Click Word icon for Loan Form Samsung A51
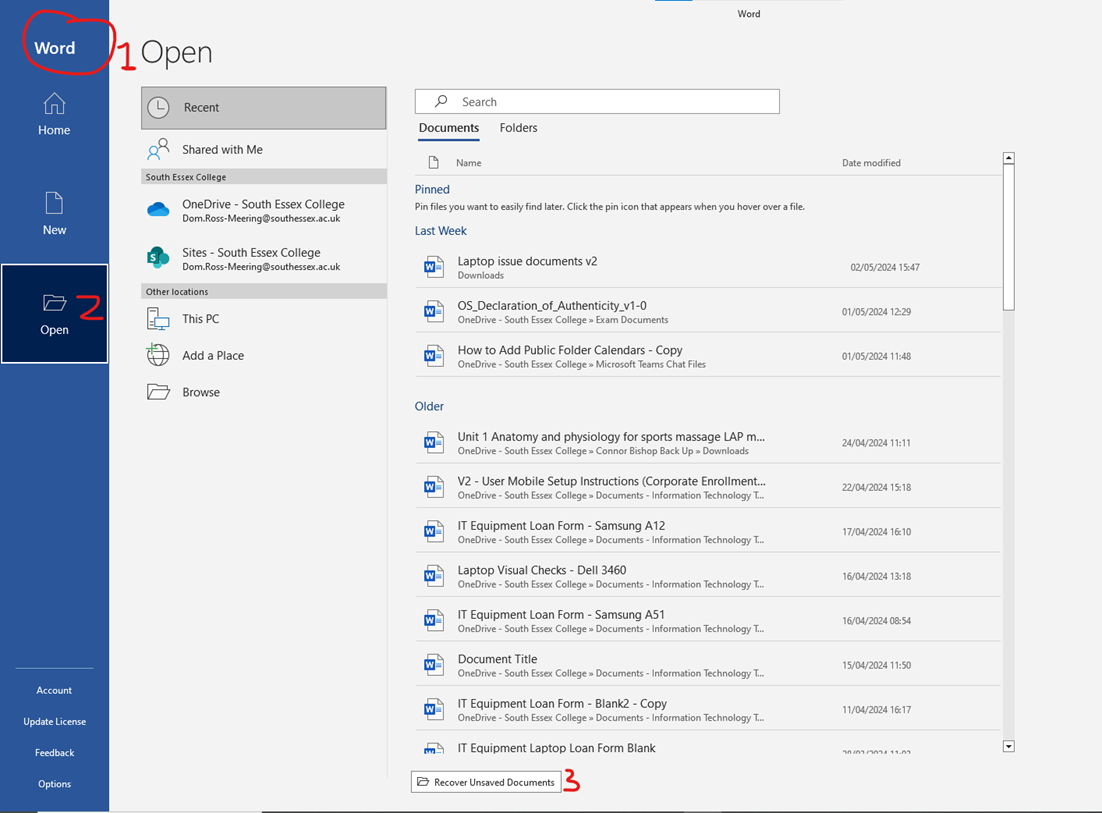1102x813 pixels. point(434,620)
